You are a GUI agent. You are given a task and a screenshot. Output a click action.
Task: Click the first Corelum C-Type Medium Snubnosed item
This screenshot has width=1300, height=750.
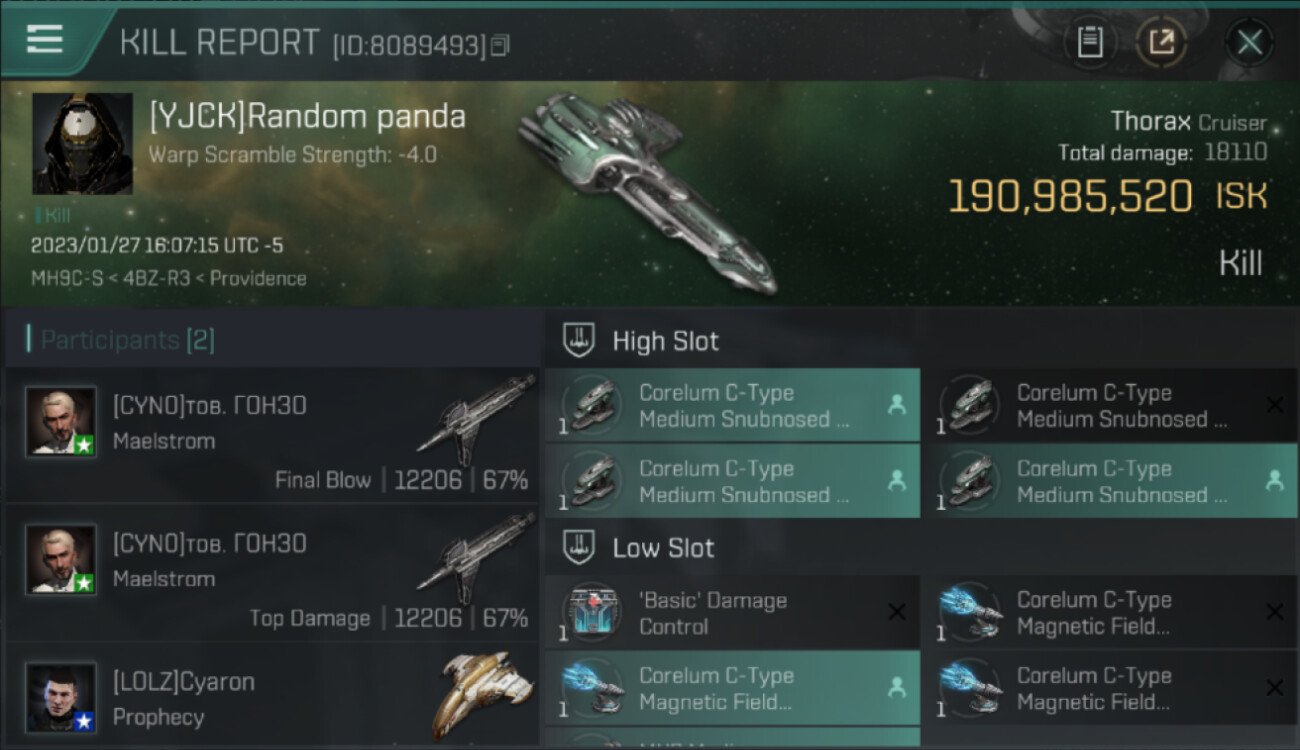coord(732,406)
